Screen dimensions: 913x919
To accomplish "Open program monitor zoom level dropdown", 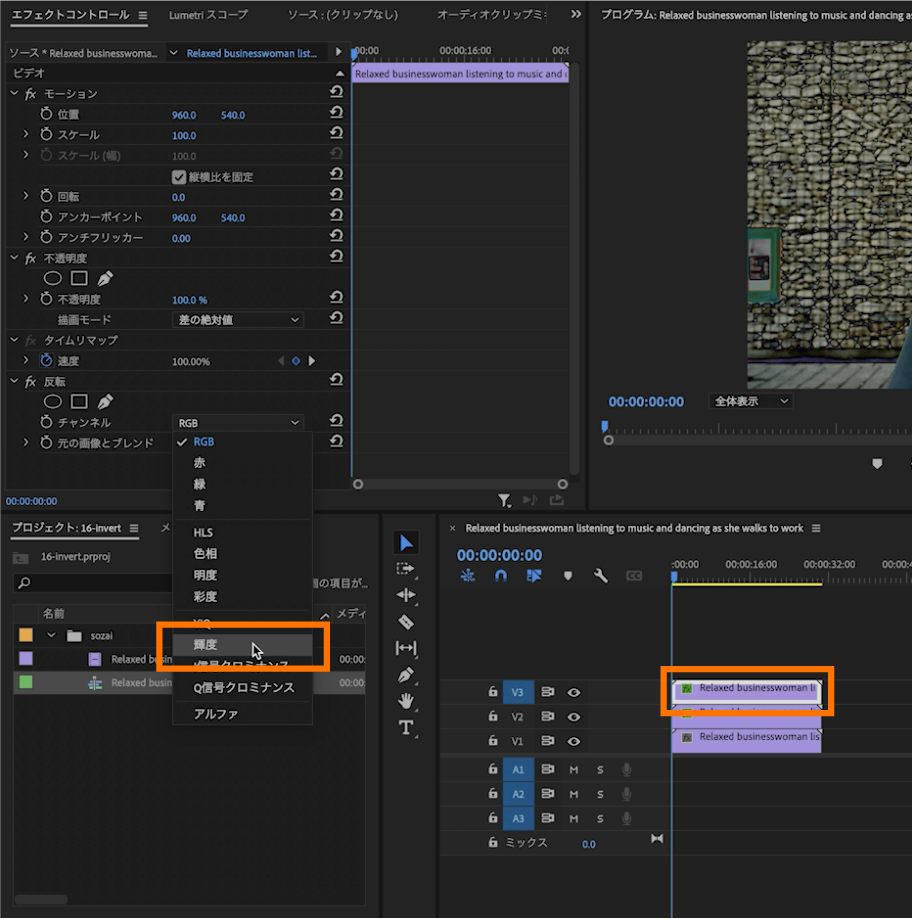I will pos(751,401).
